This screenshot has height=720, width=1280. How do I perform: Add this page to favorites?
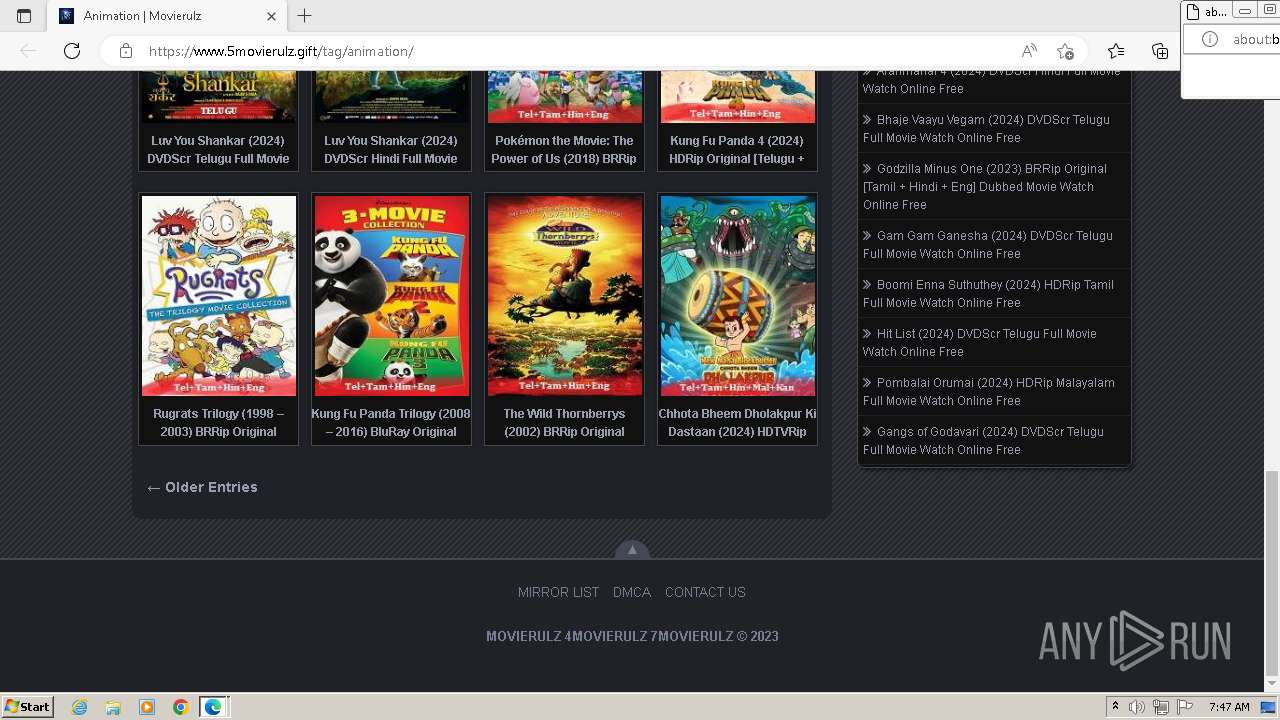point(1066,51)
